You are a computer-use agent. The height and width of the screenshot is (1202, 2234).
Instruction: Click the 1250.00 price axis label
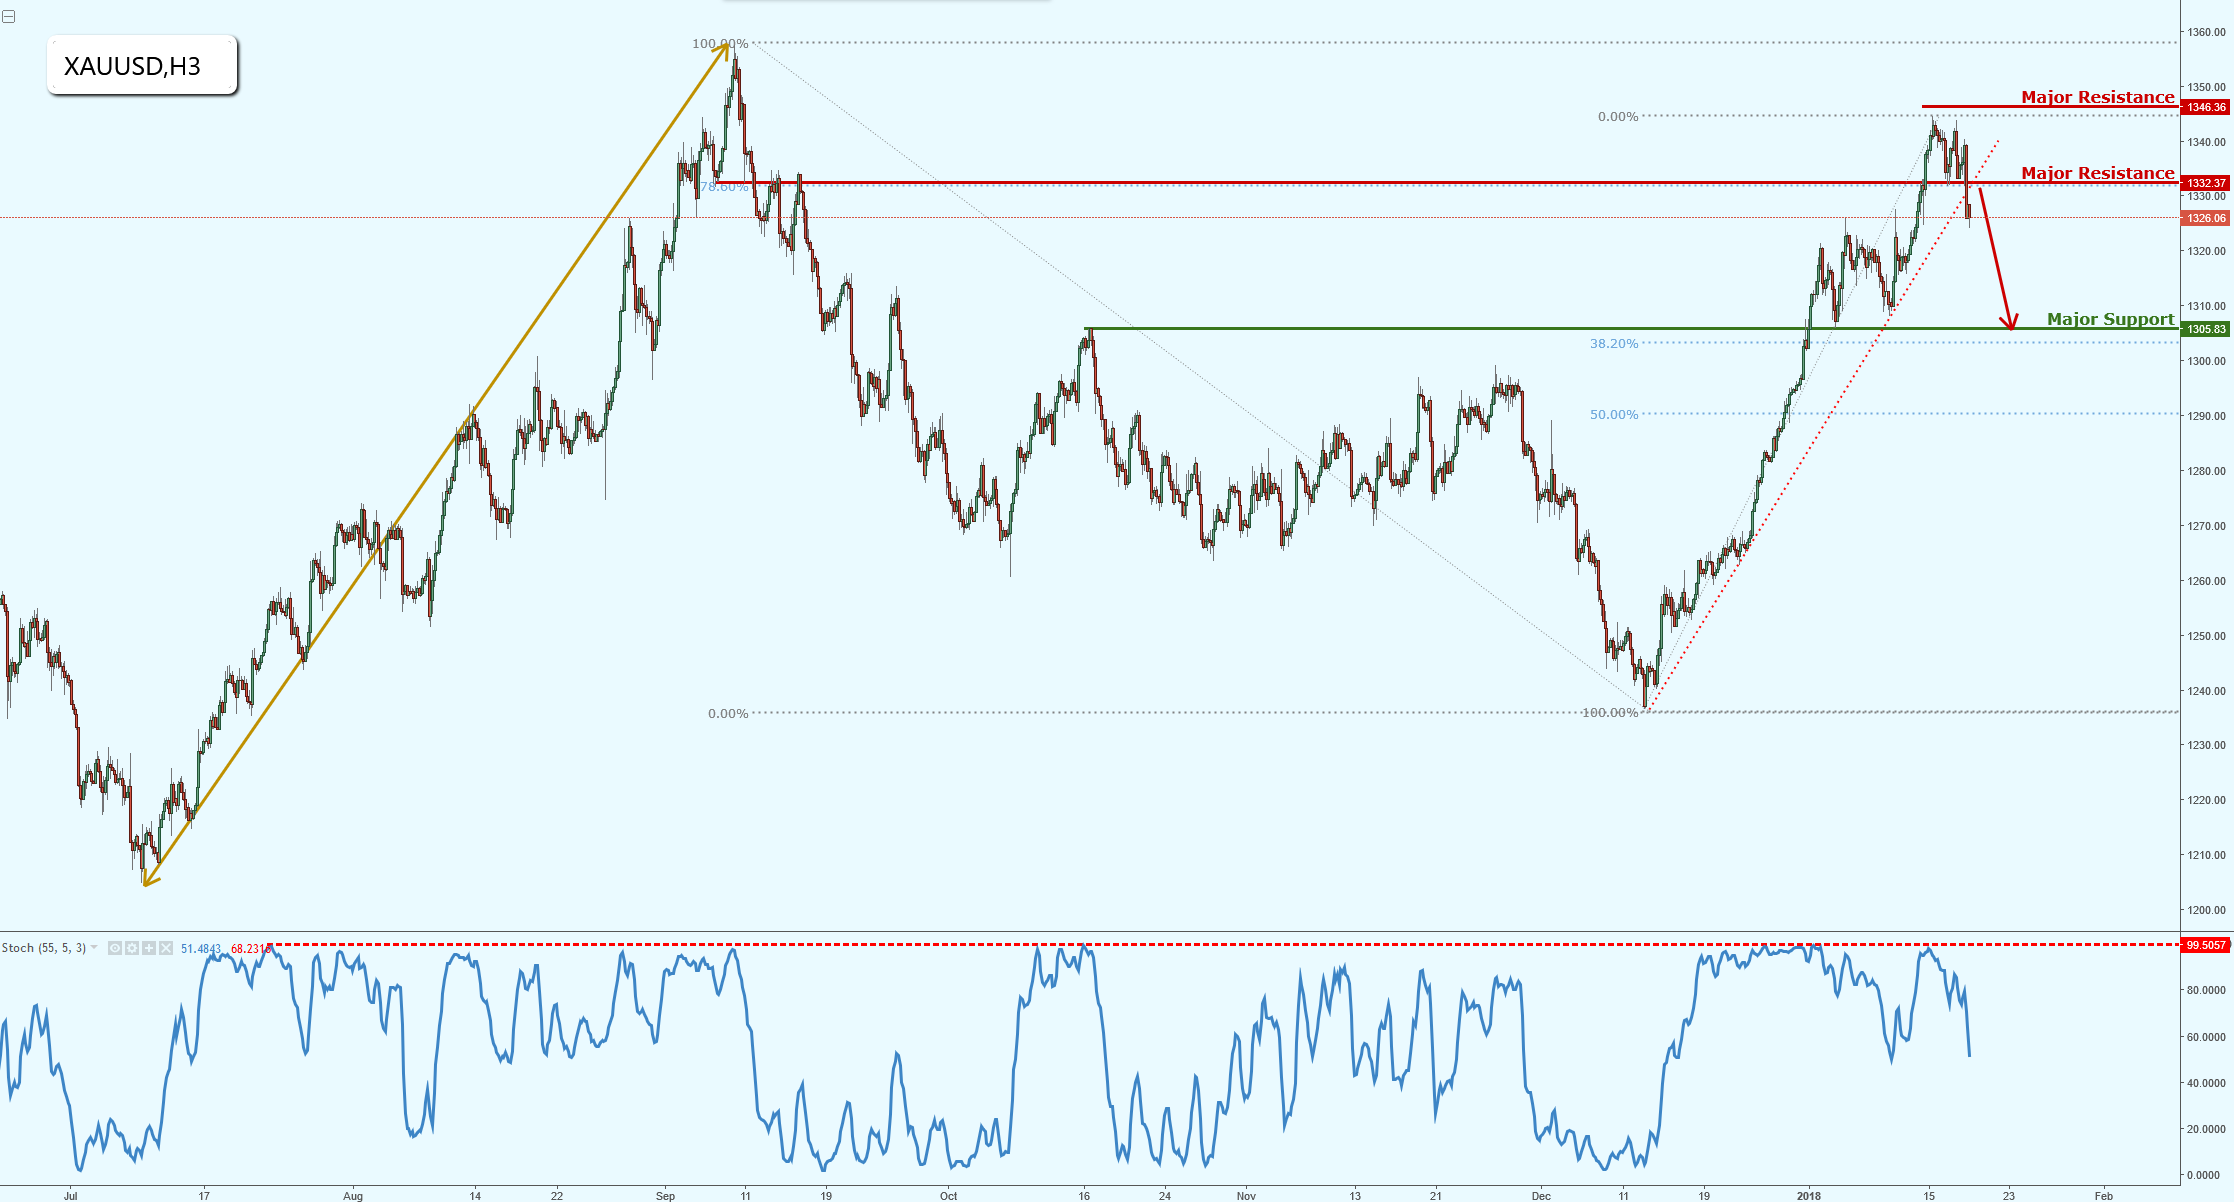pyautogui.click(x=2205, y=636)
